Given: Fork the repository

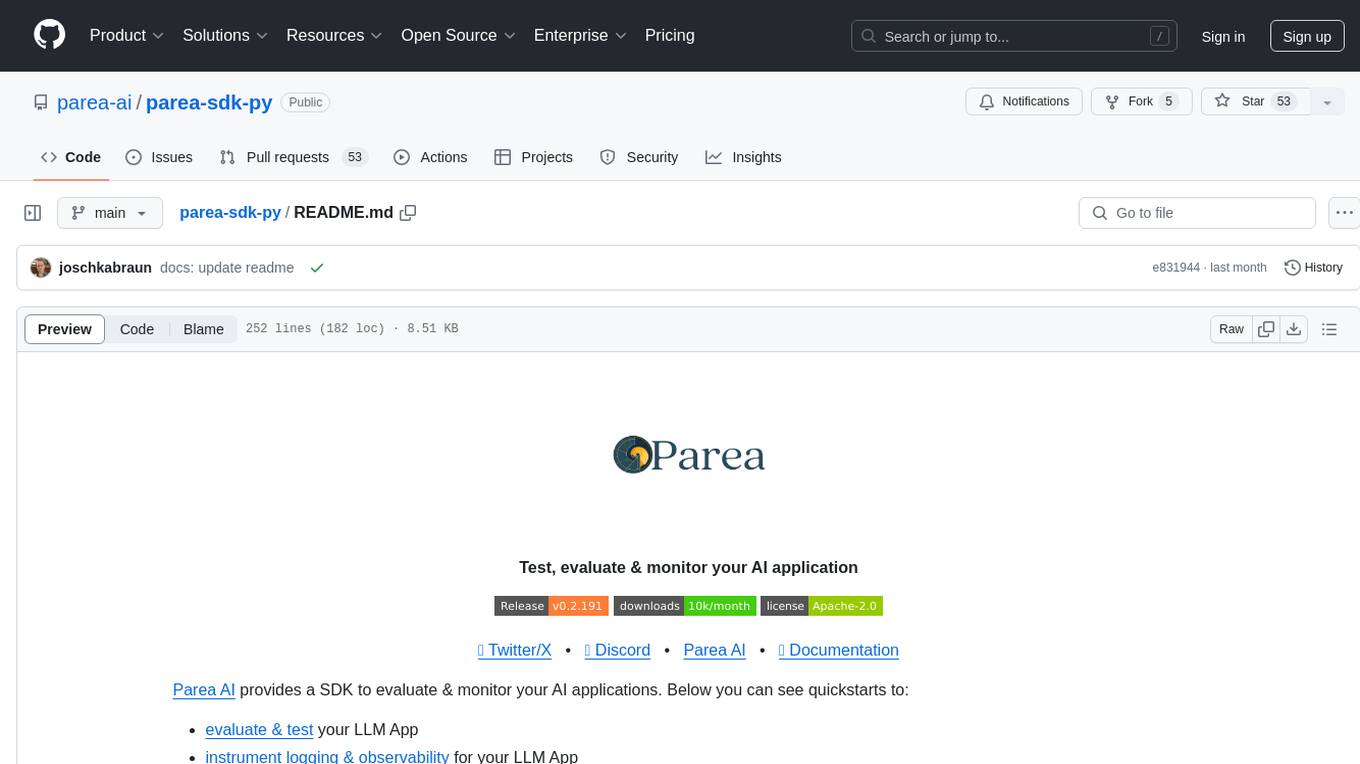Looking at the screenshot, I should (x=1140, y=101).
